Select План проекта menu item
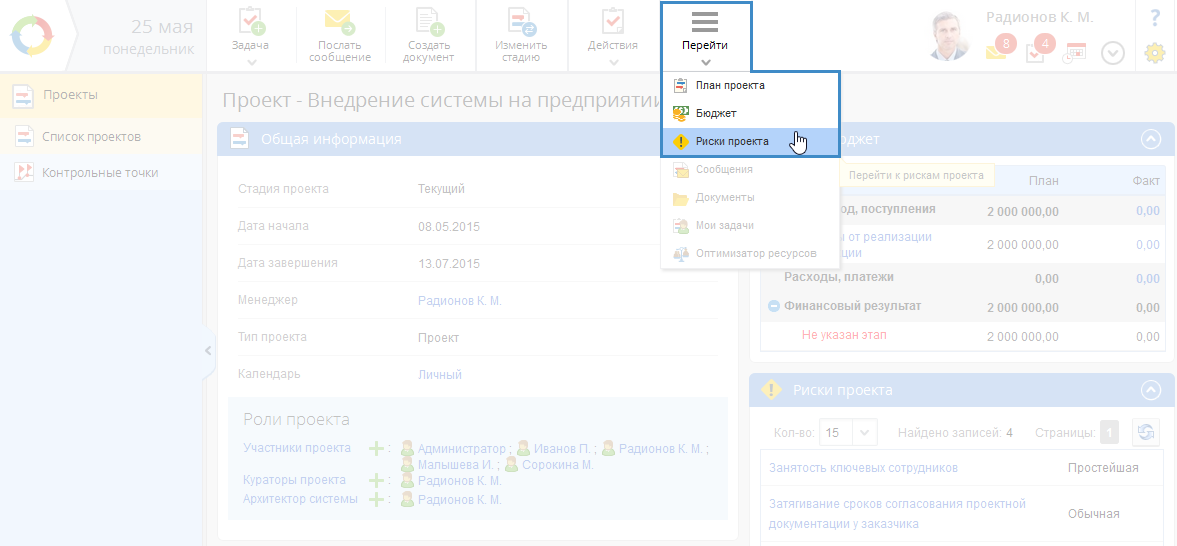 [730, 86]
